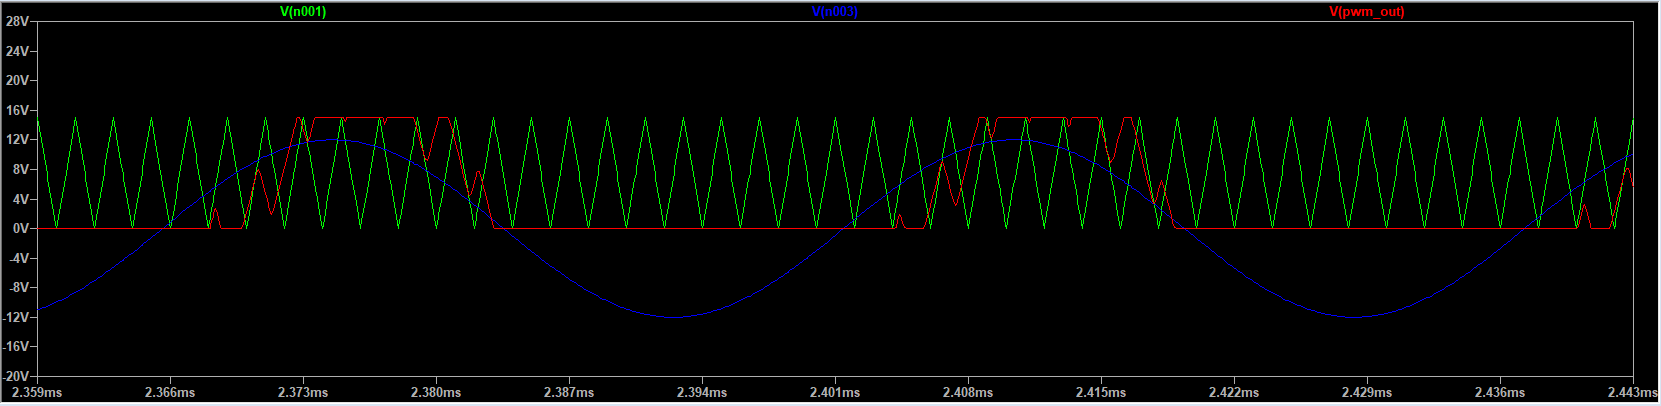Click the 2.401ms time axis label
The width and height of the screenshot is (1661, 406).
835,393
